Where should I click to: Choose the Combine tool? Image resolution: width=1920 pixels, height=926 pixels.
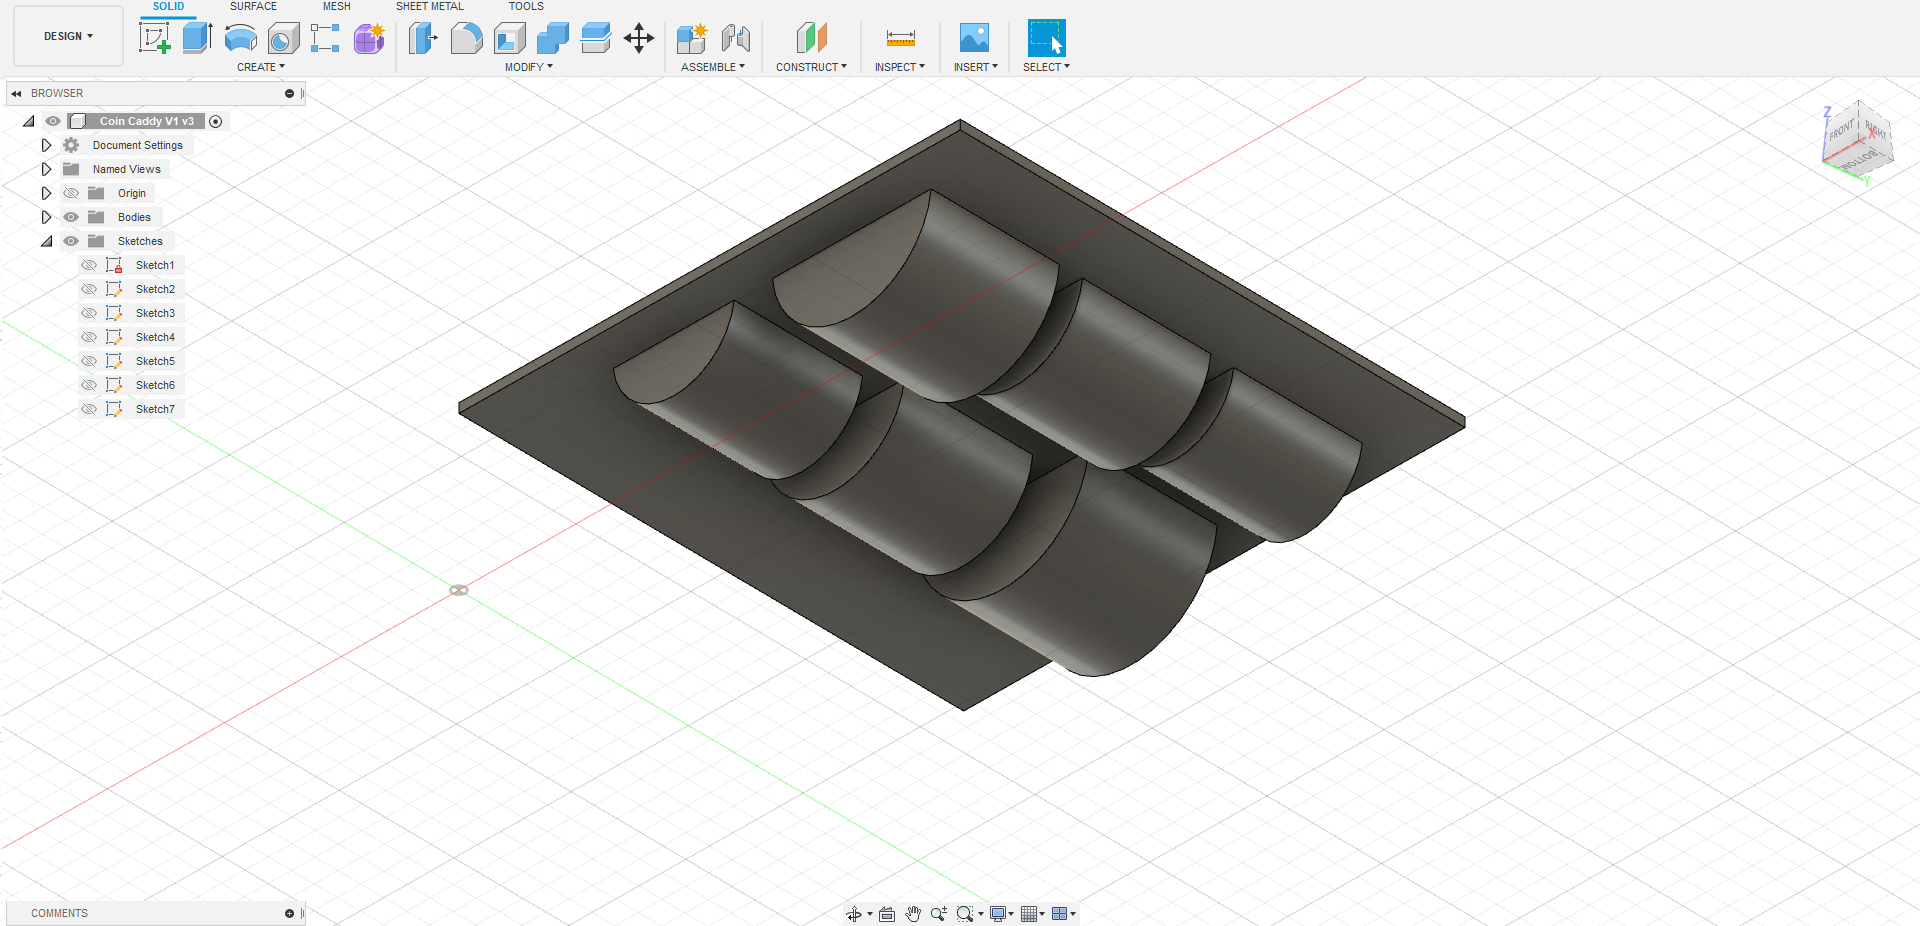tap(552, 38)
